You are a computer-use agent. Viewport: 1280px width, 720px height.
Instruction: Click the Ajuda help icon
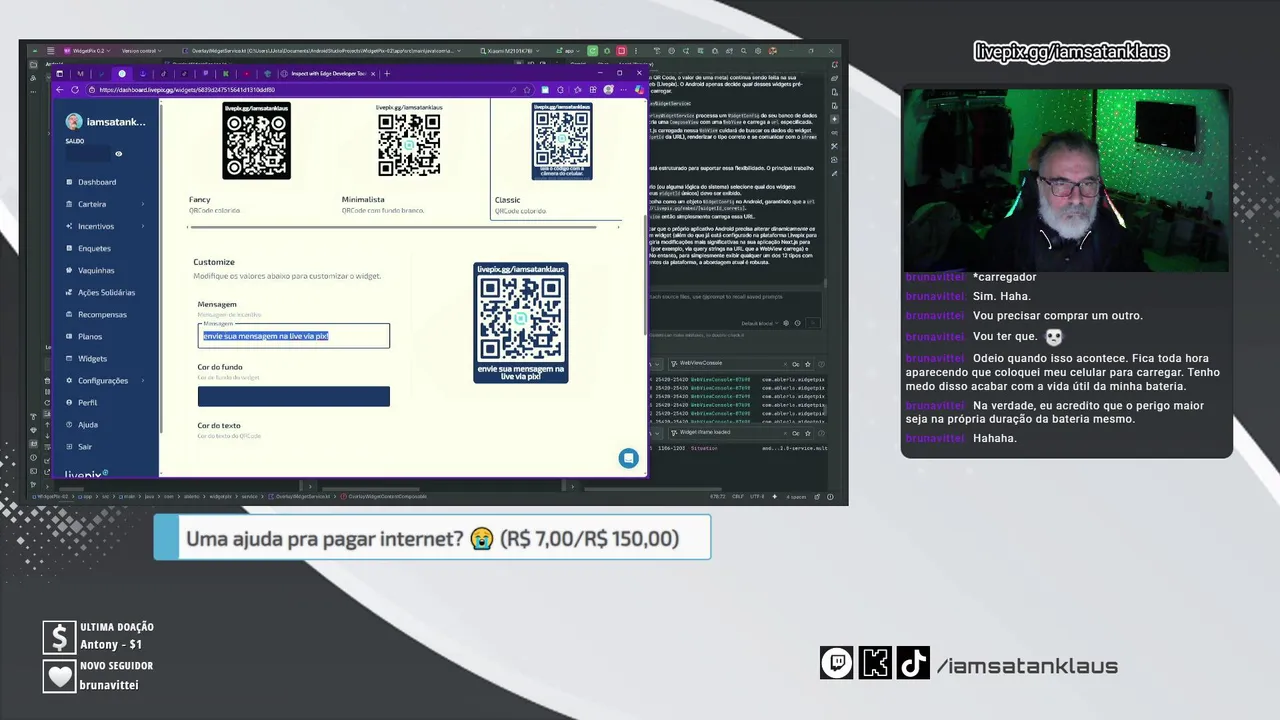[x=69, y=424]
